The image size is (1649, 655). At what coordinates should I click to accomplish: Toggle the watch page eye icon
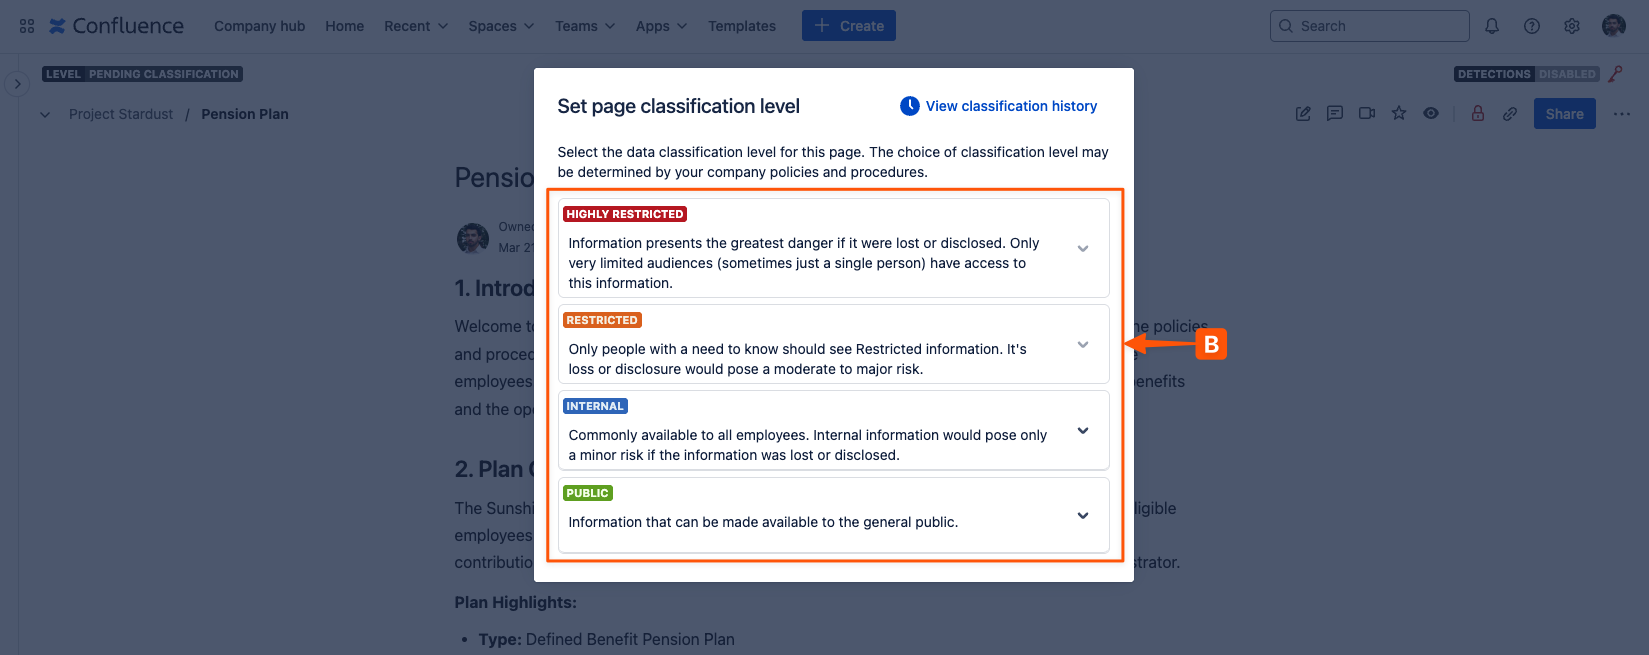(x=1431, y=114)
